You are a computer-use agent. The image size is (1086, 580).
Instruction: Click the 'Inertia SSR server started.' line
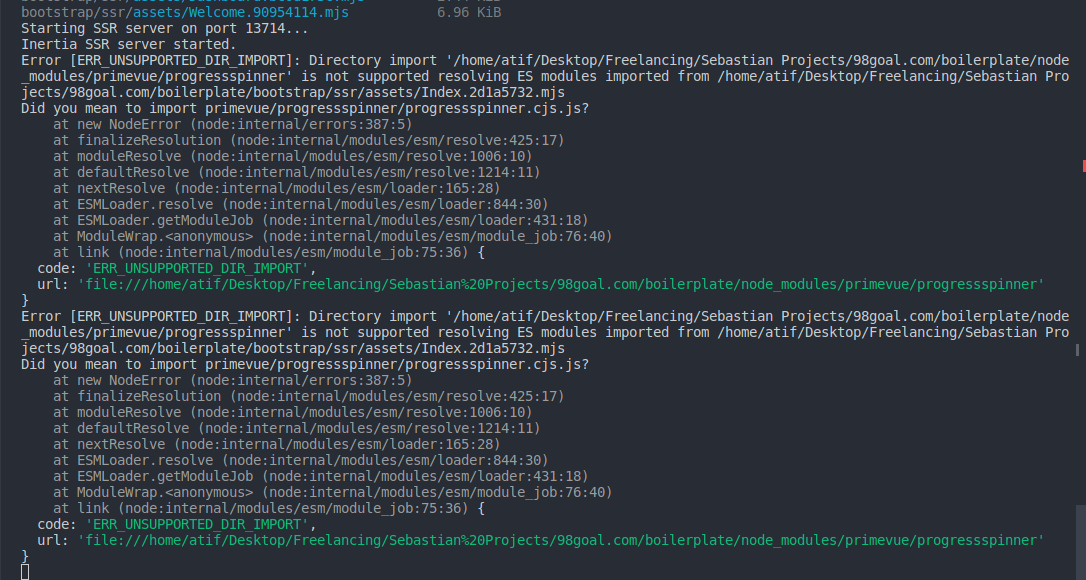tap(129, 44)
